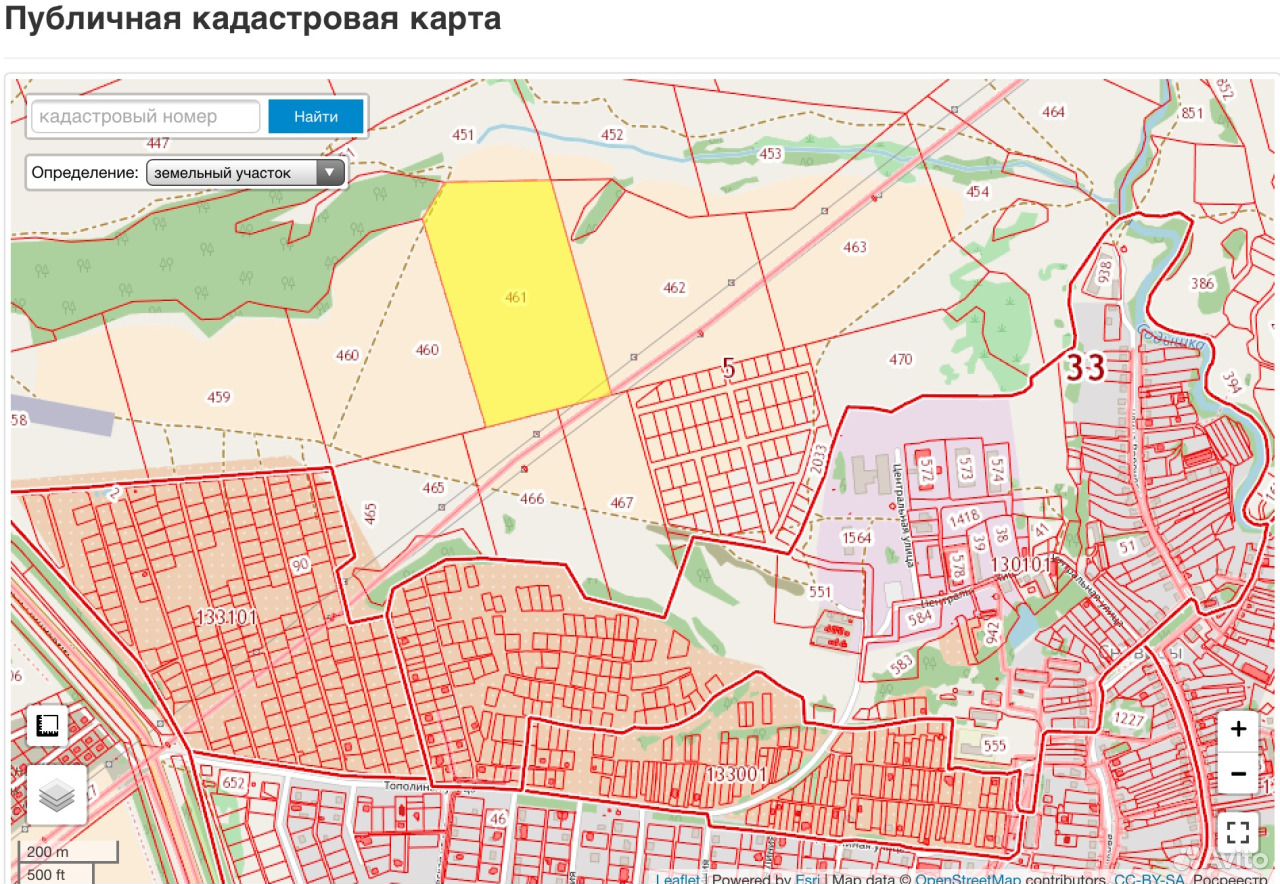Click parcel label 551
1280x884 pixels.
tap(820, 591)
